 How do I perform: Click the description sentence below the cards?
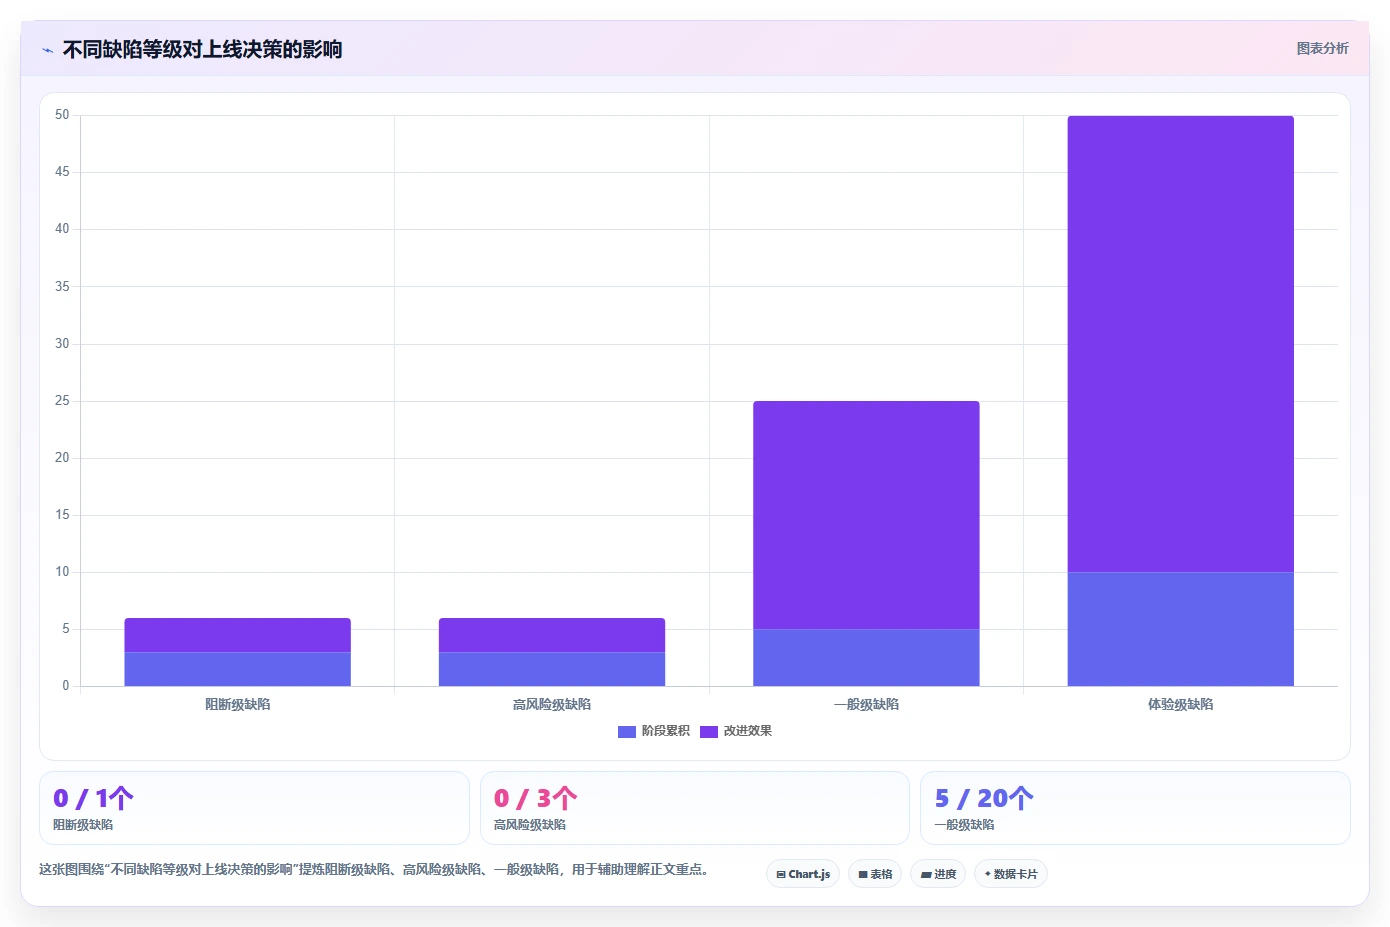pos(376,870)
